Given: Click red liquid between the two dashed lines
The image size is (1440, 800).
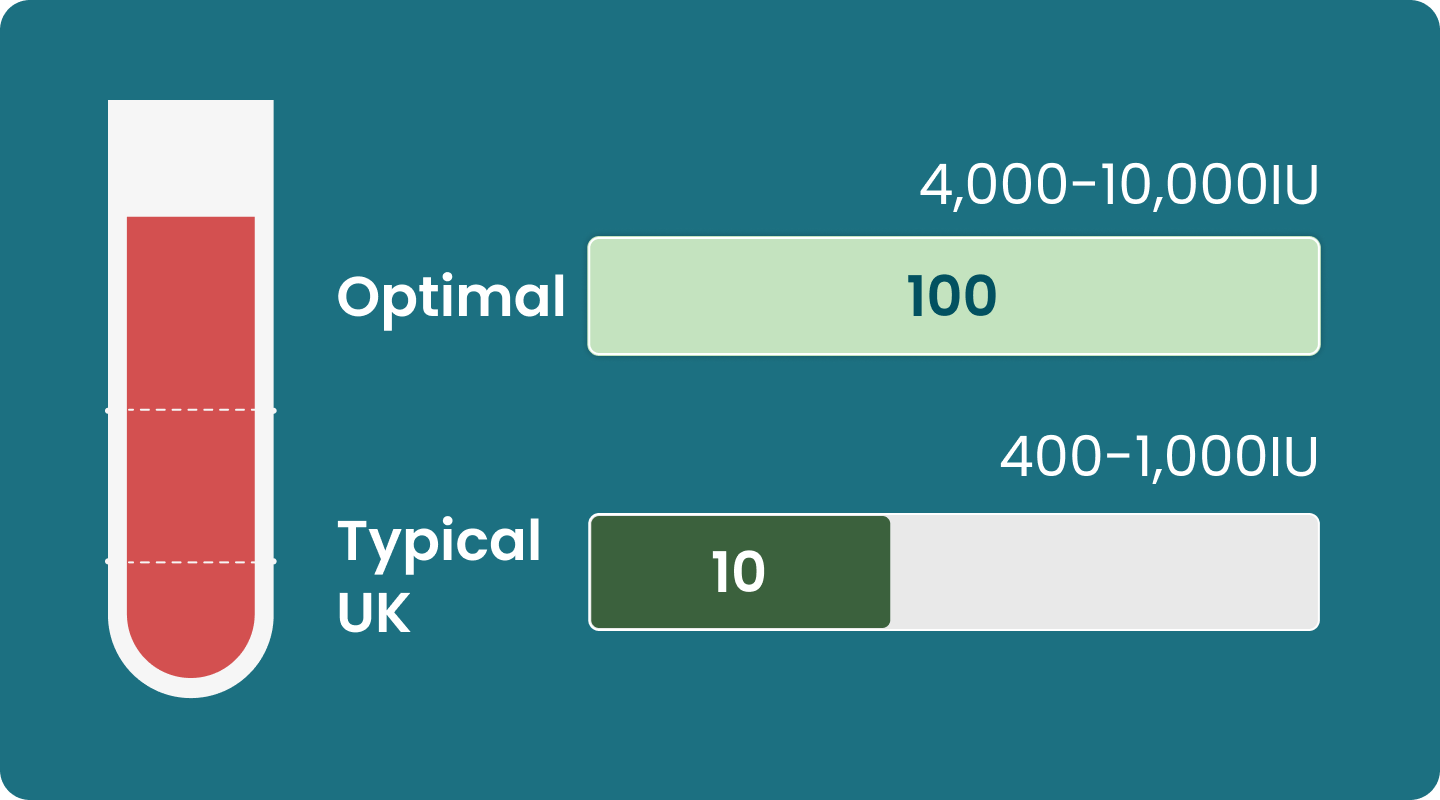Looking at the screenshot, I should [190, 486].
